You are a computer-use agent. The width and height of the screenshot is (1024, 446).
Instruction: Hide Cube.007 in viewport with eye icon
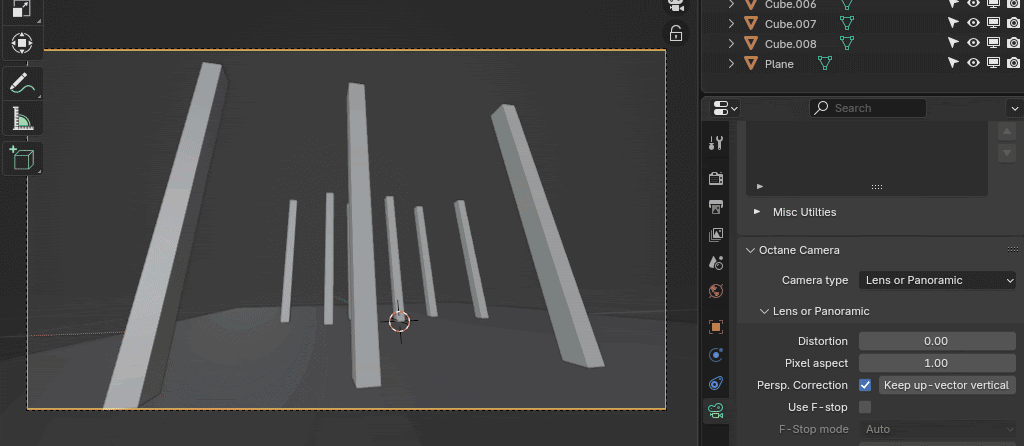[973, 23]
